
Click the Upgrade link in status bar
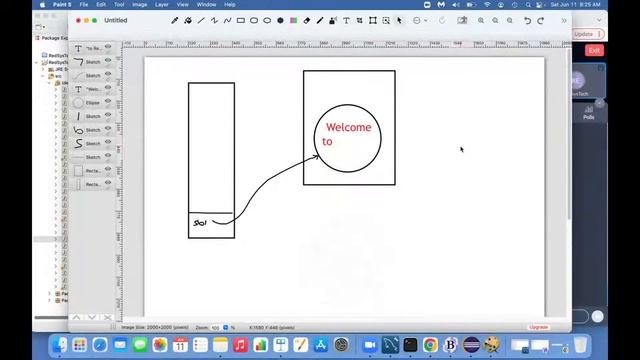click(x=538, y=327)
